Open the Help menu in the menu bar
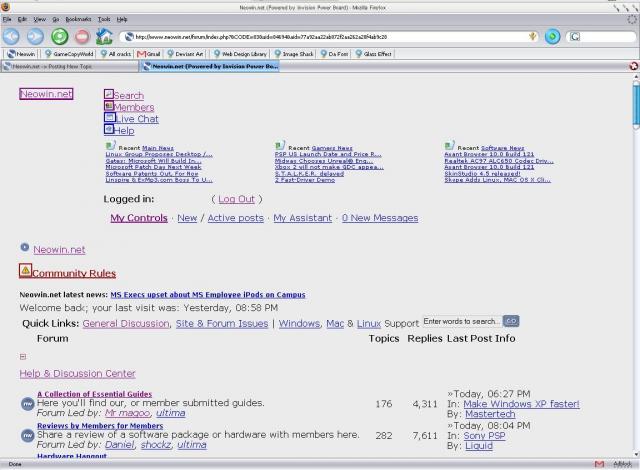Viewport: 640px width, 470px height. click(122, 19)
